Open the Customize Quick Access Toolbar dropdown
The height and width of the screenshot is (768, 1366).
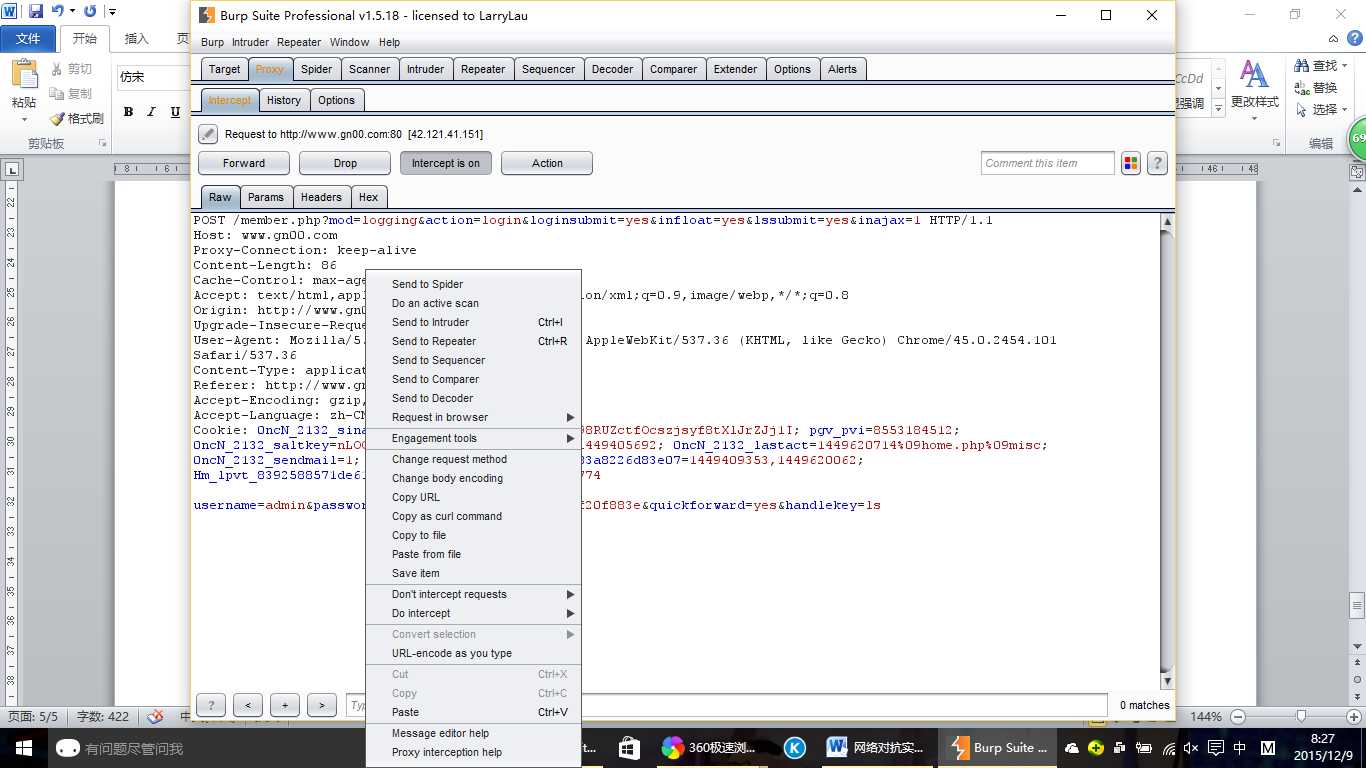coord(111,12)
